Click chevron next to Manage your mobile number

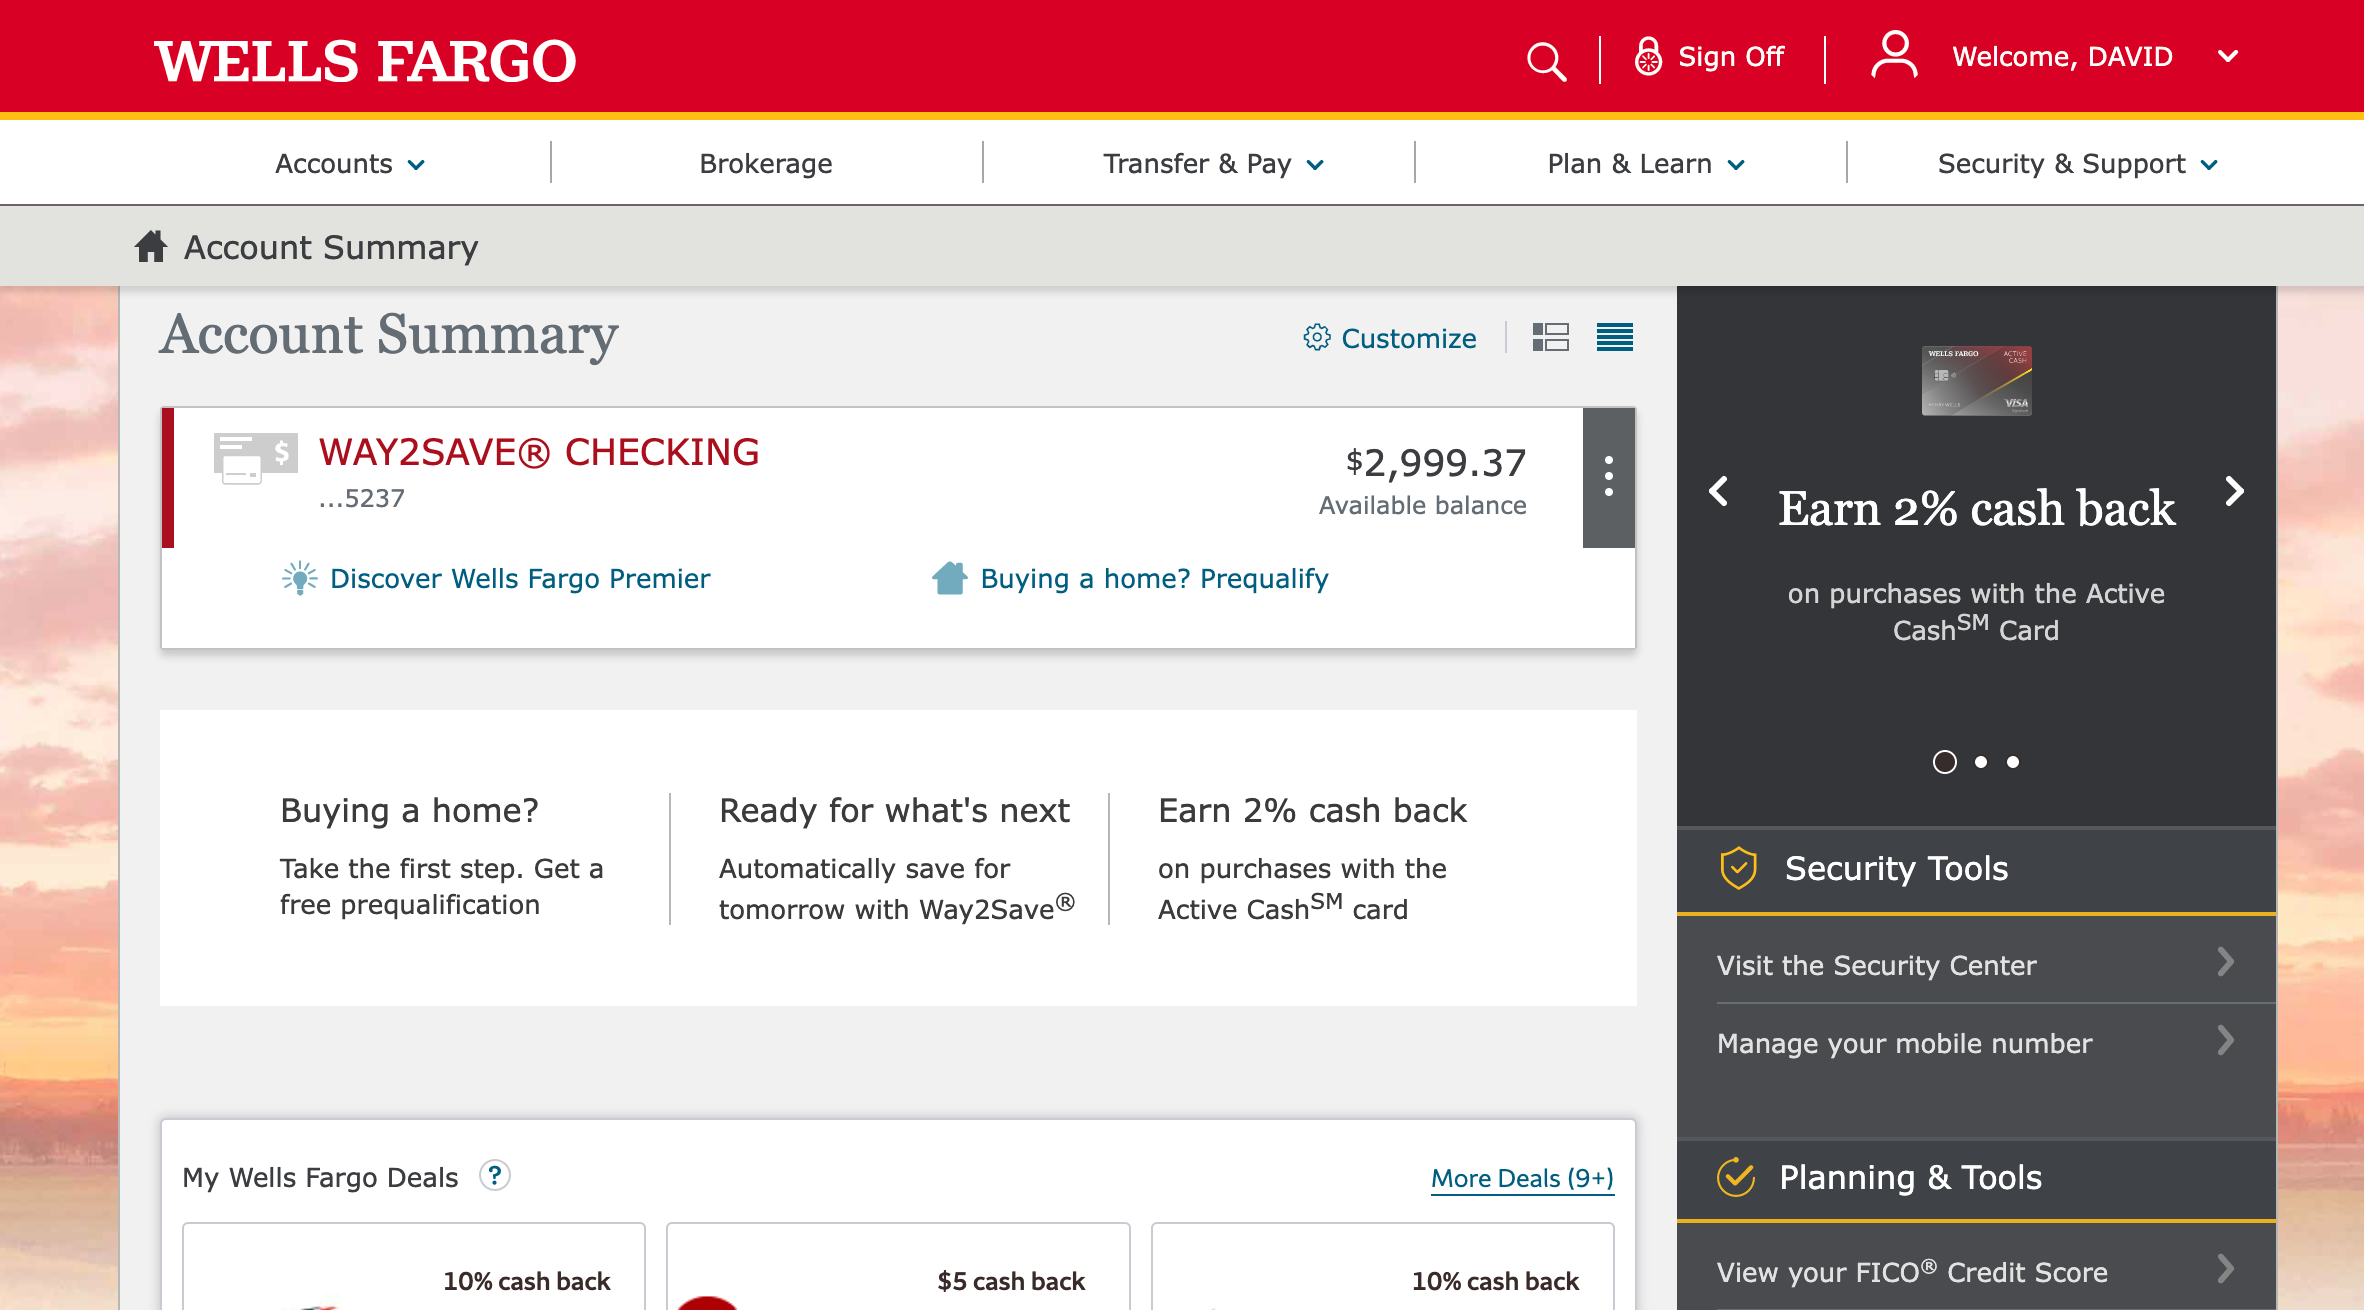pyautogui.click(x=2226, y=1040)
